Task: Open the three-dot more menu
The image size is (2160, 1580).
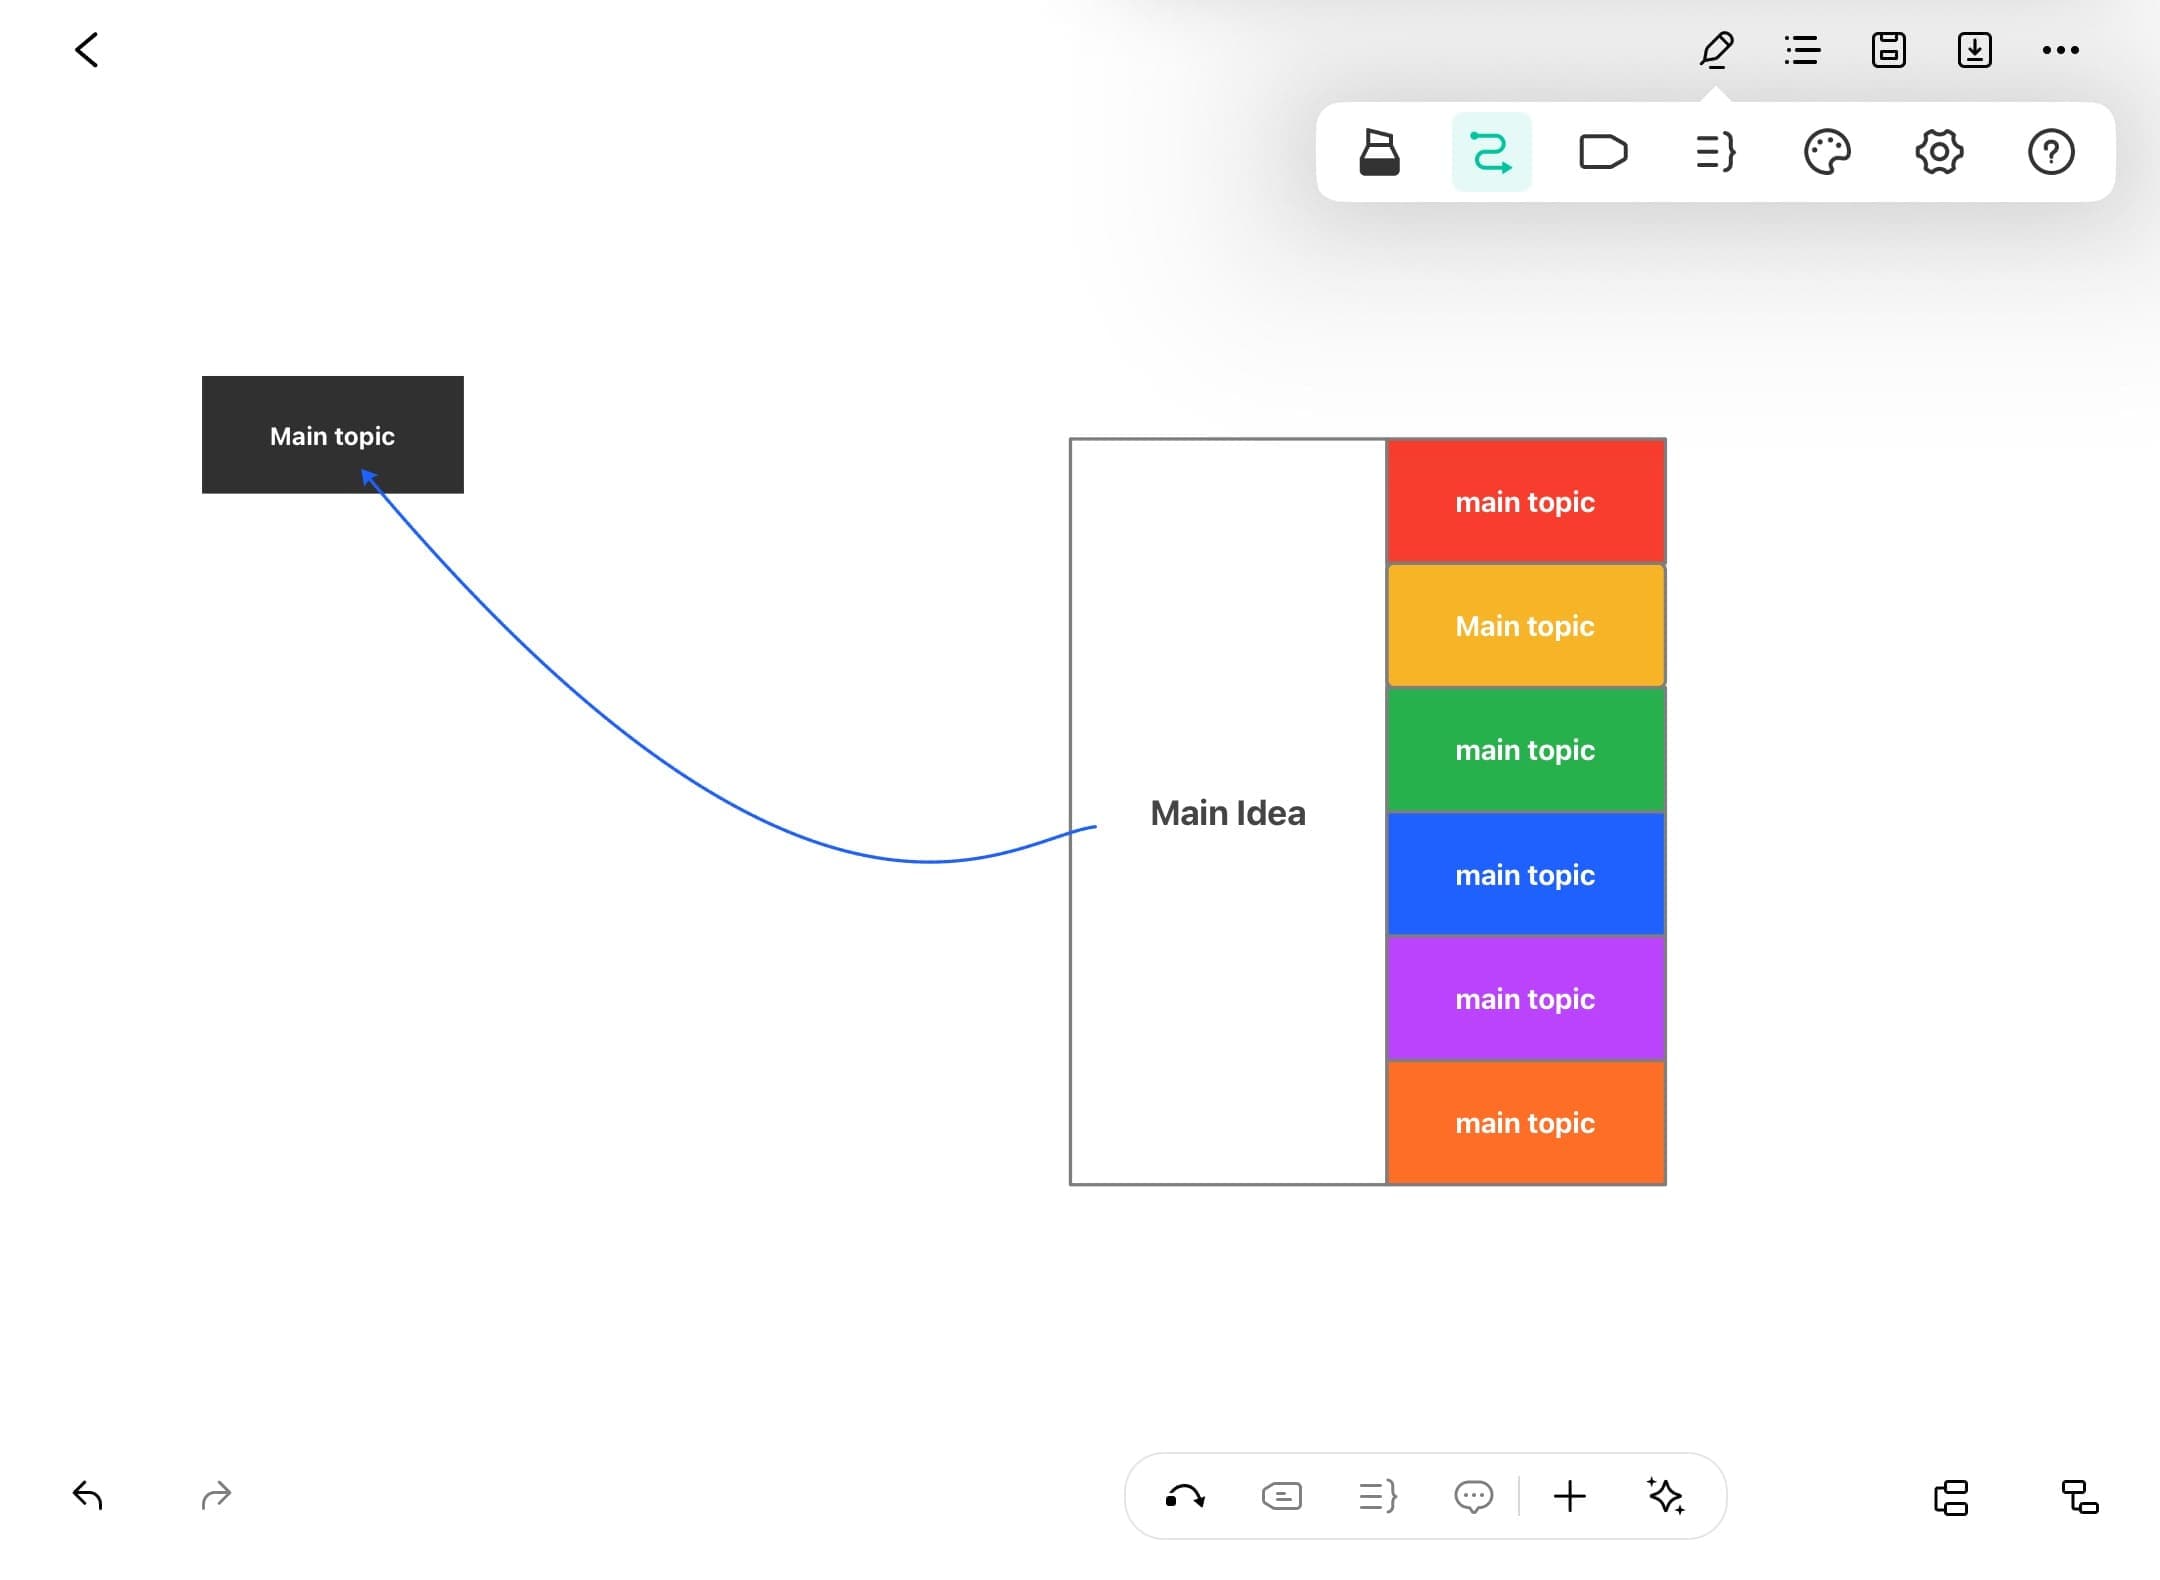Action: tap(2060, 50)
